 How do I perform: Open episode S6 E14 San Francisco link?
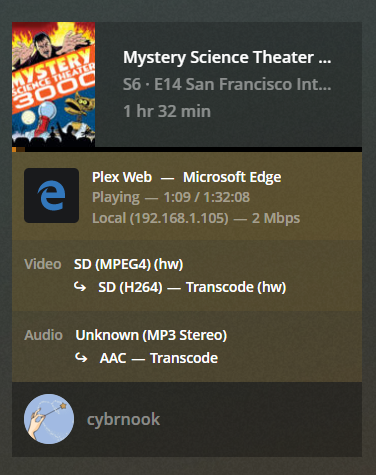pos(227,84)
